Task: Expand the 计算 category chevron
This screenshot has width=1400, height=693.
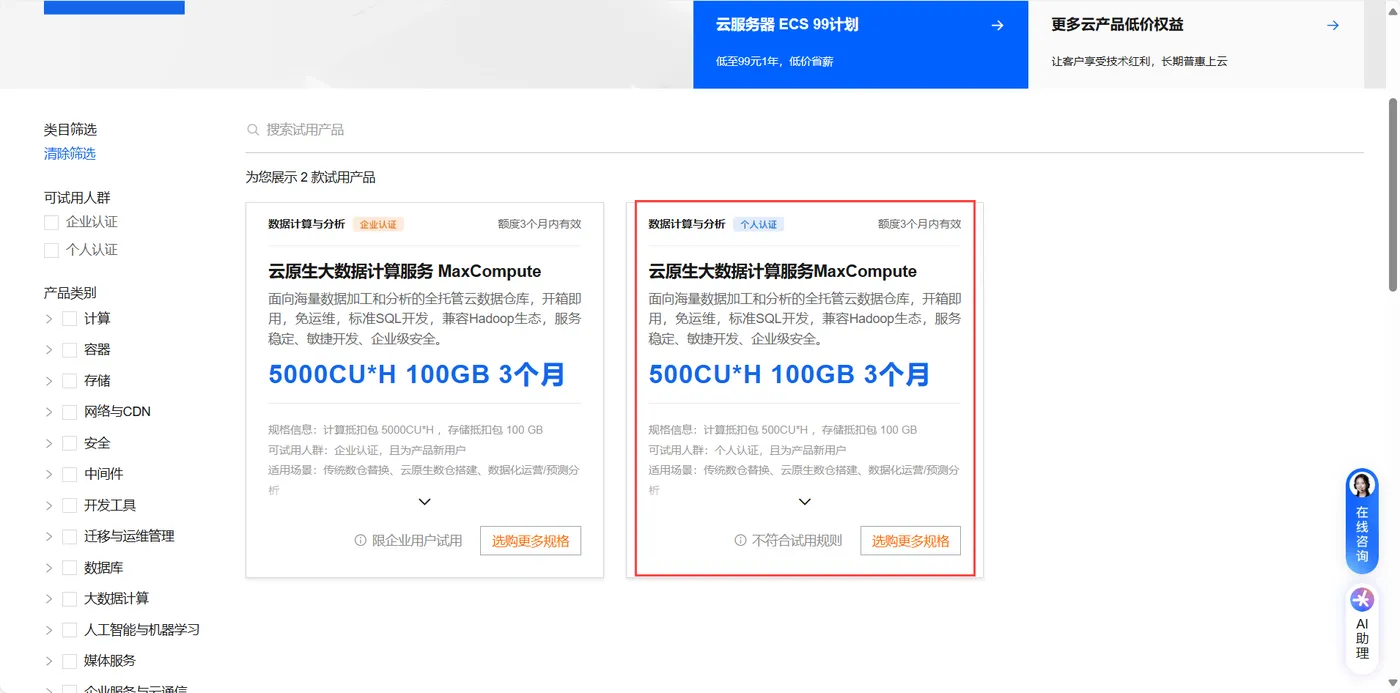Action: point(49,319)
